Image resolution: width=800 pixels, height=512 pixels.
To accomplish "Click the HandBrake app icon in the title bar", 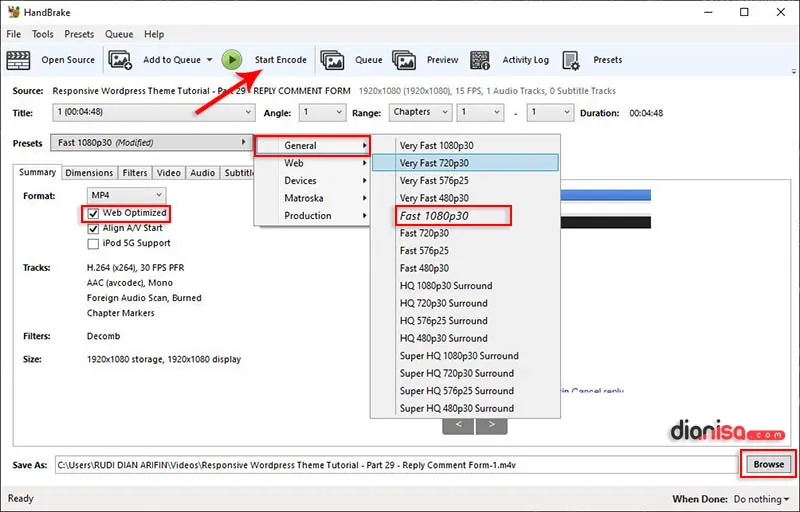I will click(x=14, y=12).
